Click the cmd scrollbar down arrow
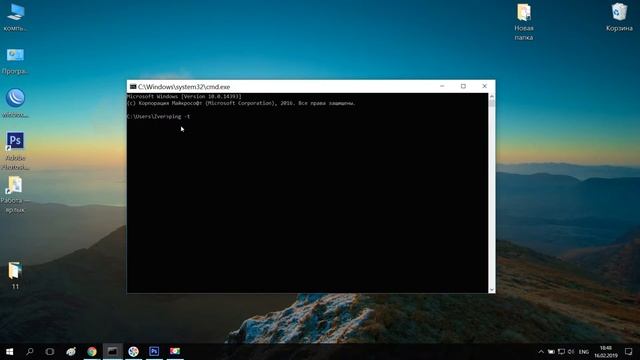The width and height of the screenshot is (640, 360). (x=492, y=289)
